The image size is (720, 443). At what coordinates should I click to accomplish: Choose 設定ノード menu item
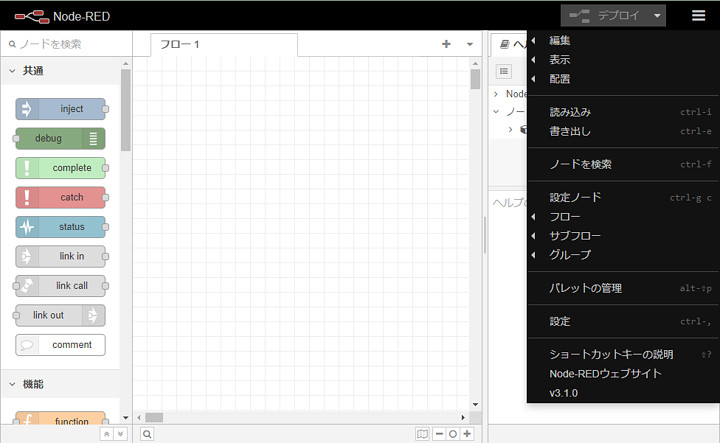click(624, 197)
